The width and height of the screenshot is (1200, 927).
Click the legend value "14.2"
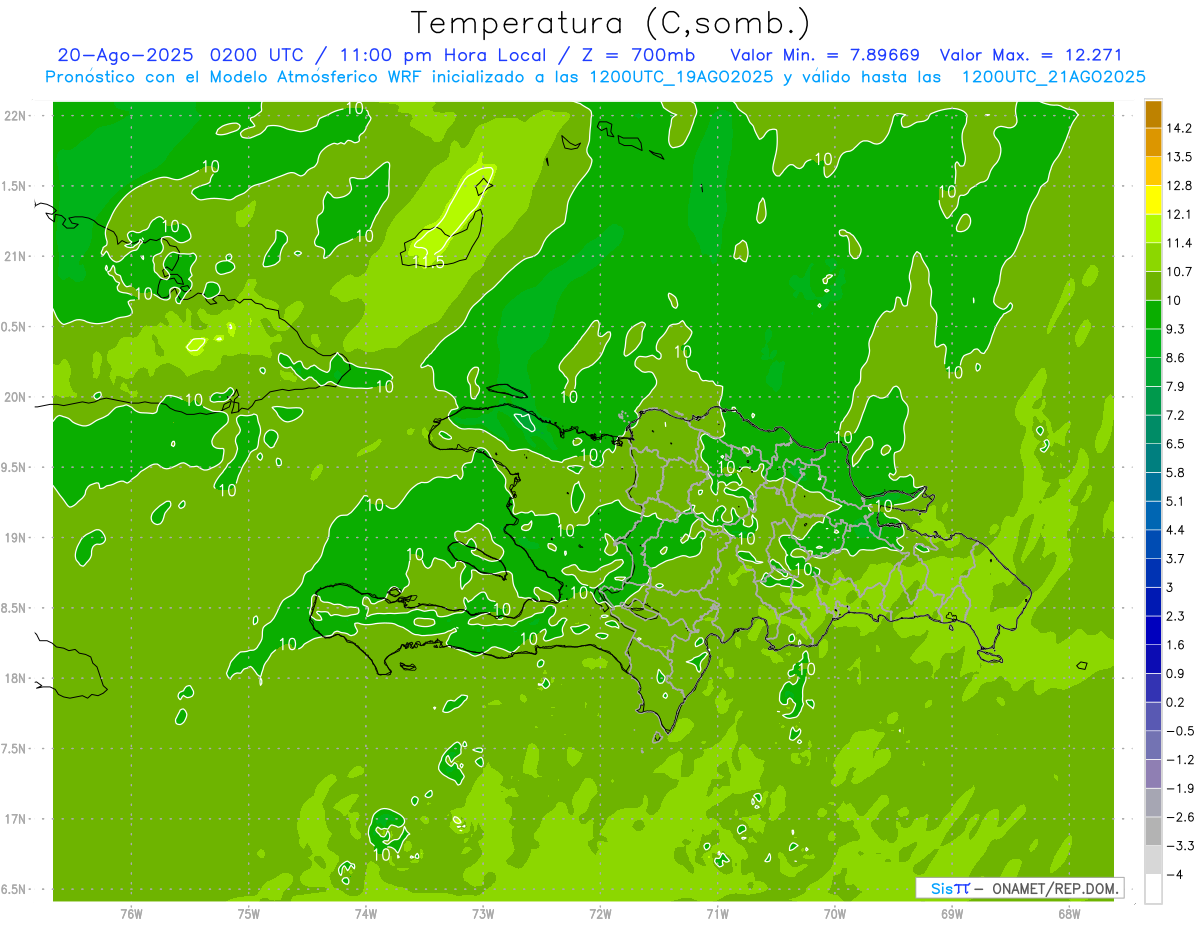click(x=1179, y=128)
